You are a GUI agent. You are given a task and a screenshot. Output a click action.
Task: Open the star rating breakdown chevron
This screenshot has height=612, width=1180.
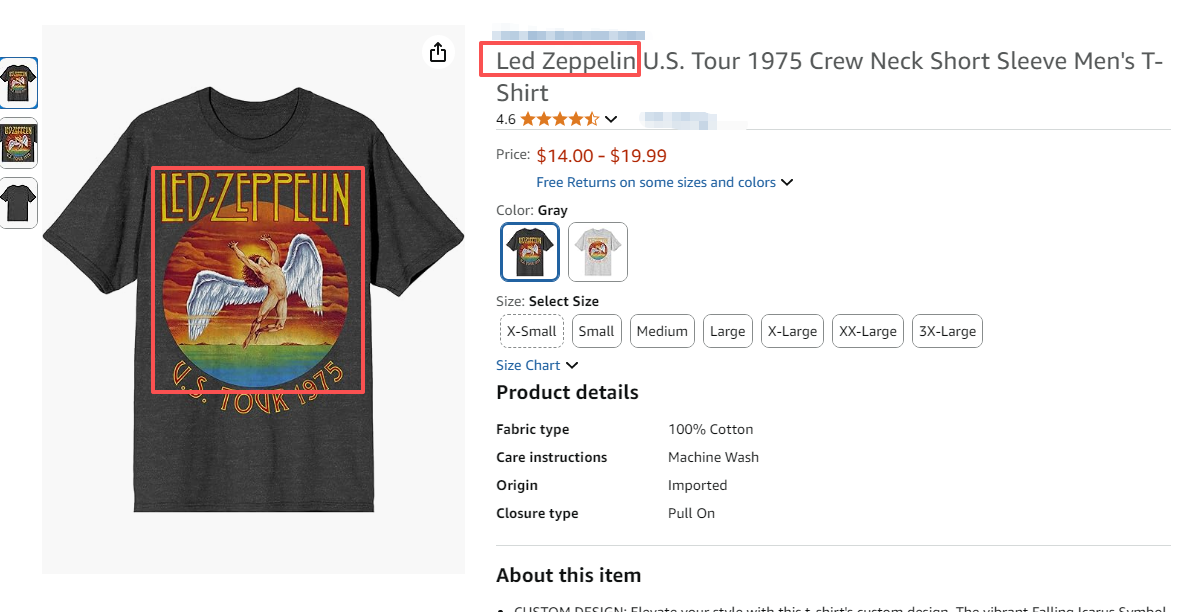[611, 119]
